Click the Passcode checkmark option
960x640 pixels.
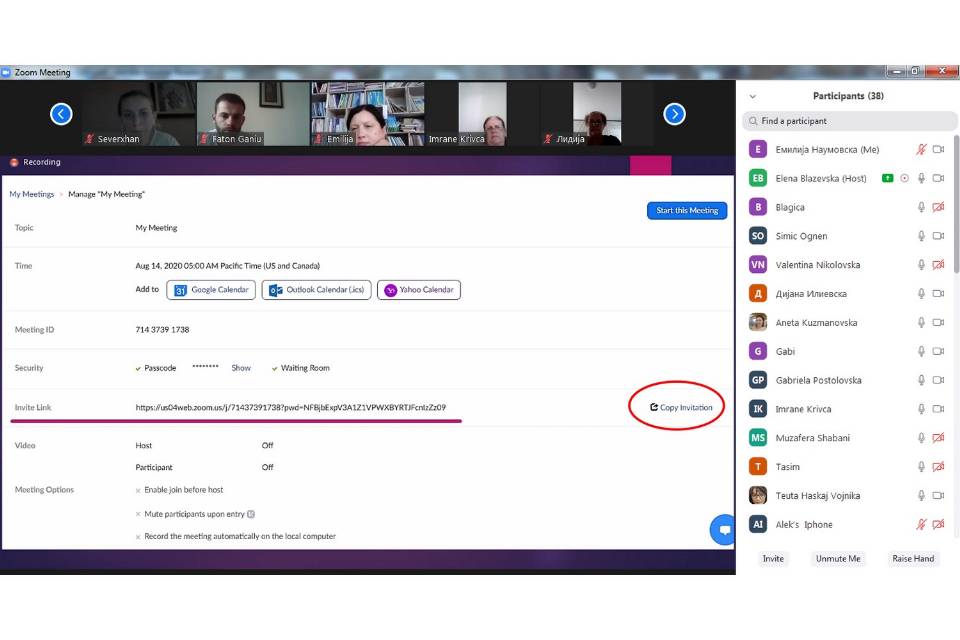(x=156, y=368)
